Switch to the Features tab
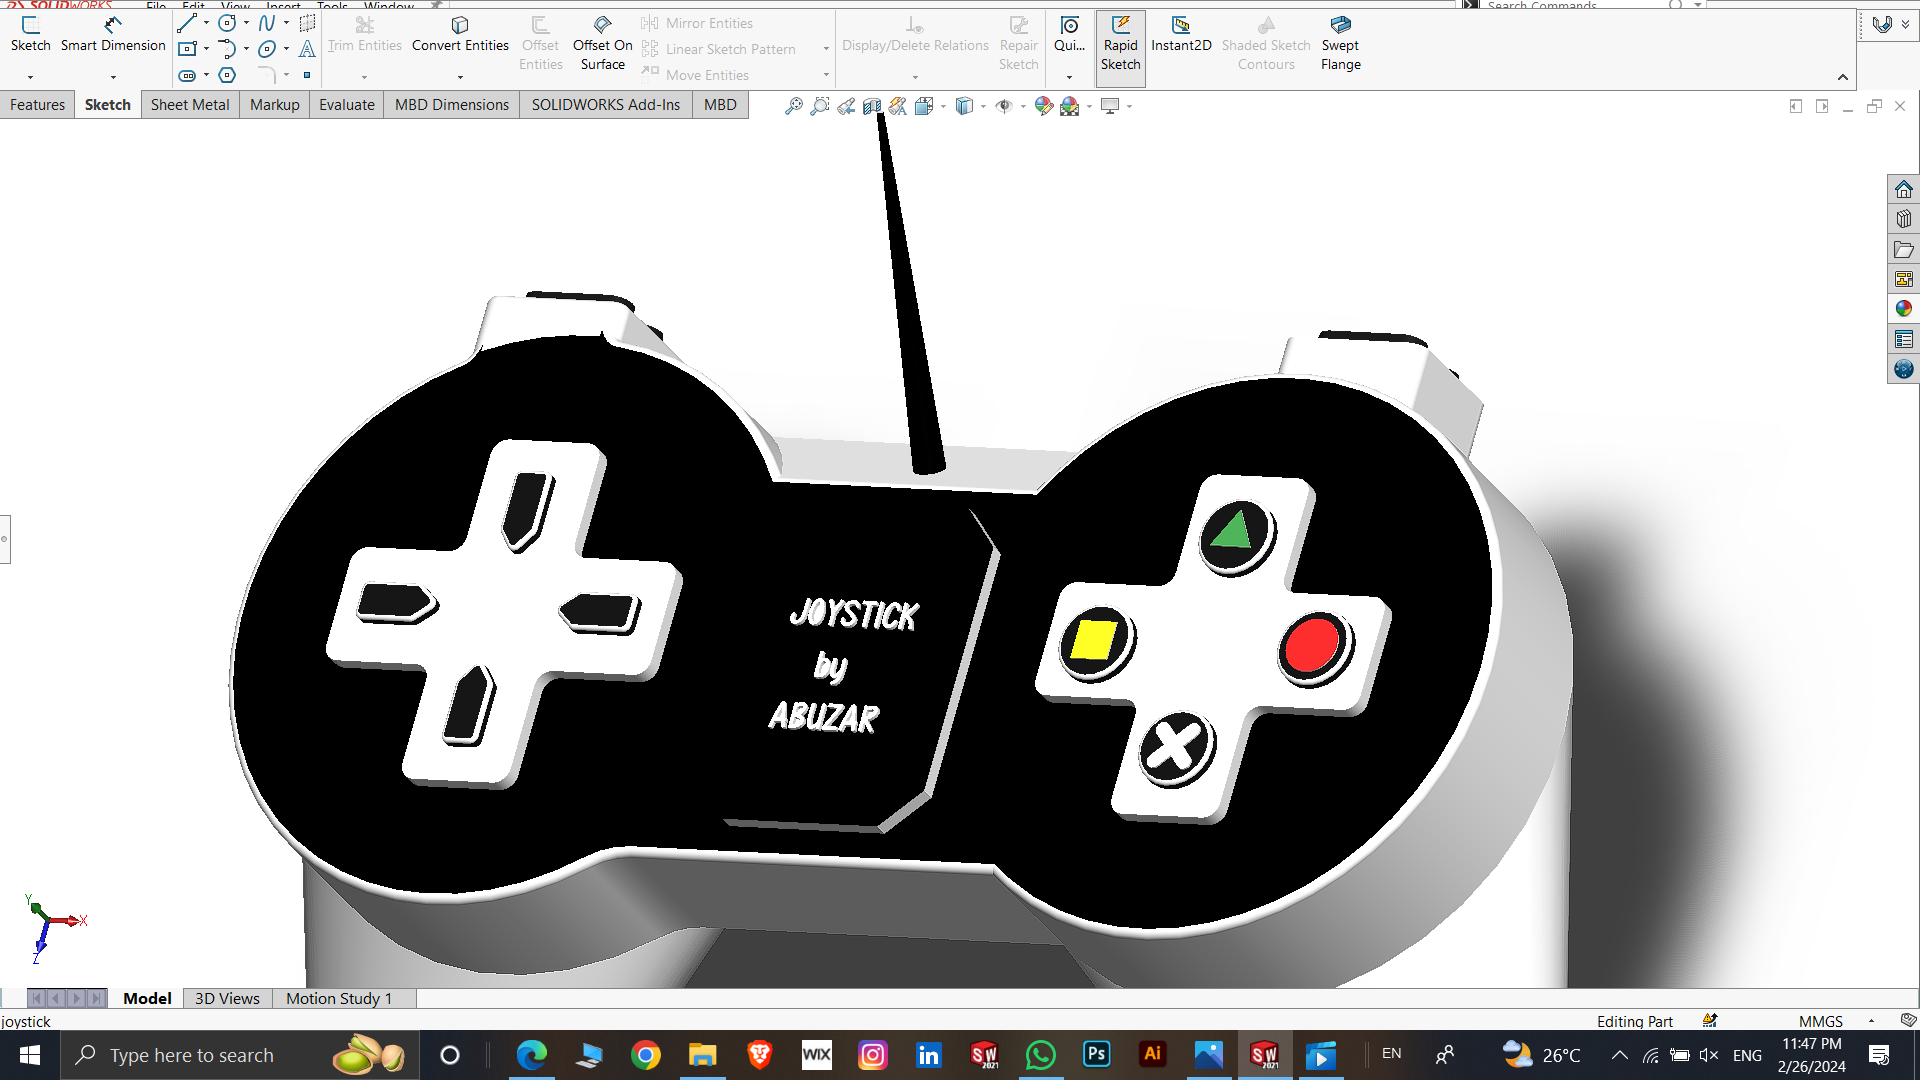Image resolution: width=1920 pixels, height=1080 pixels. (x=37, y=104)
